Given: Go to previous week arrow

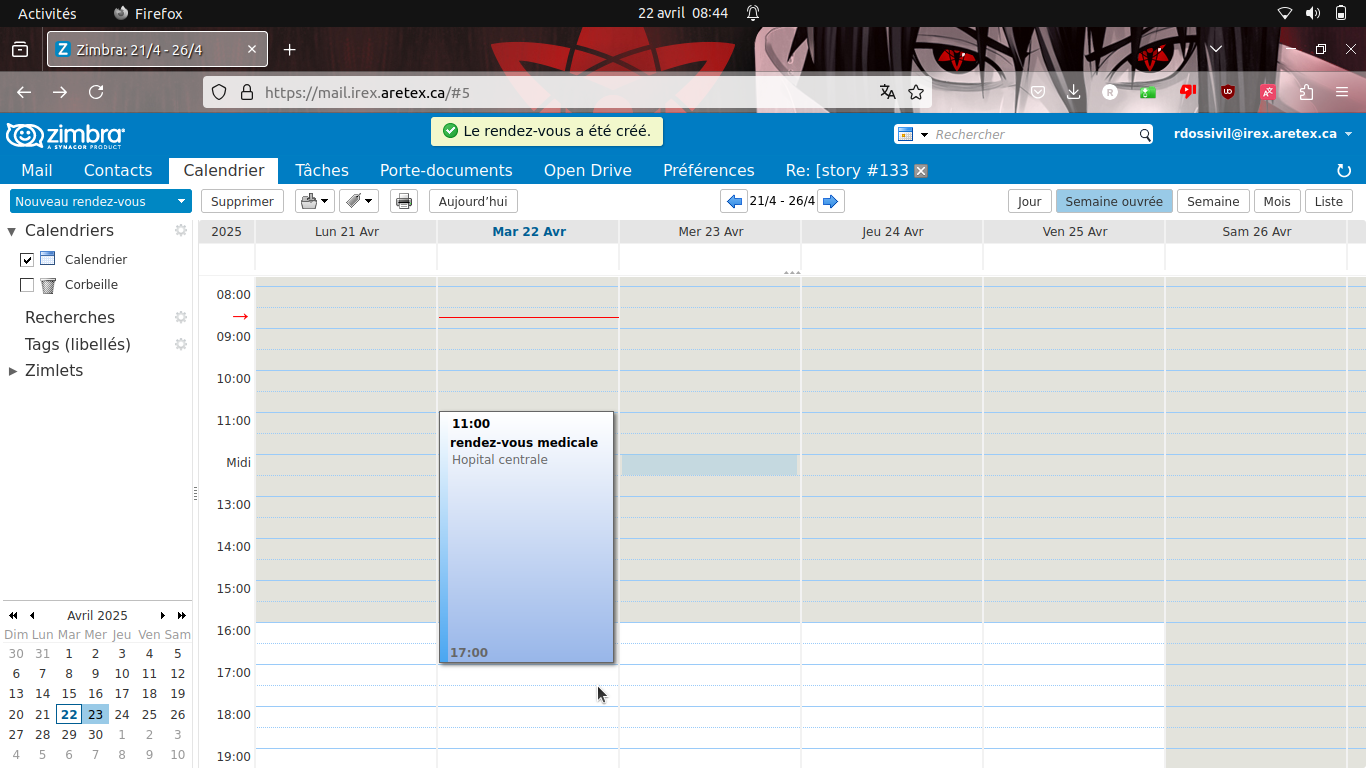Looking at the screenshot, I should (735, 201).
